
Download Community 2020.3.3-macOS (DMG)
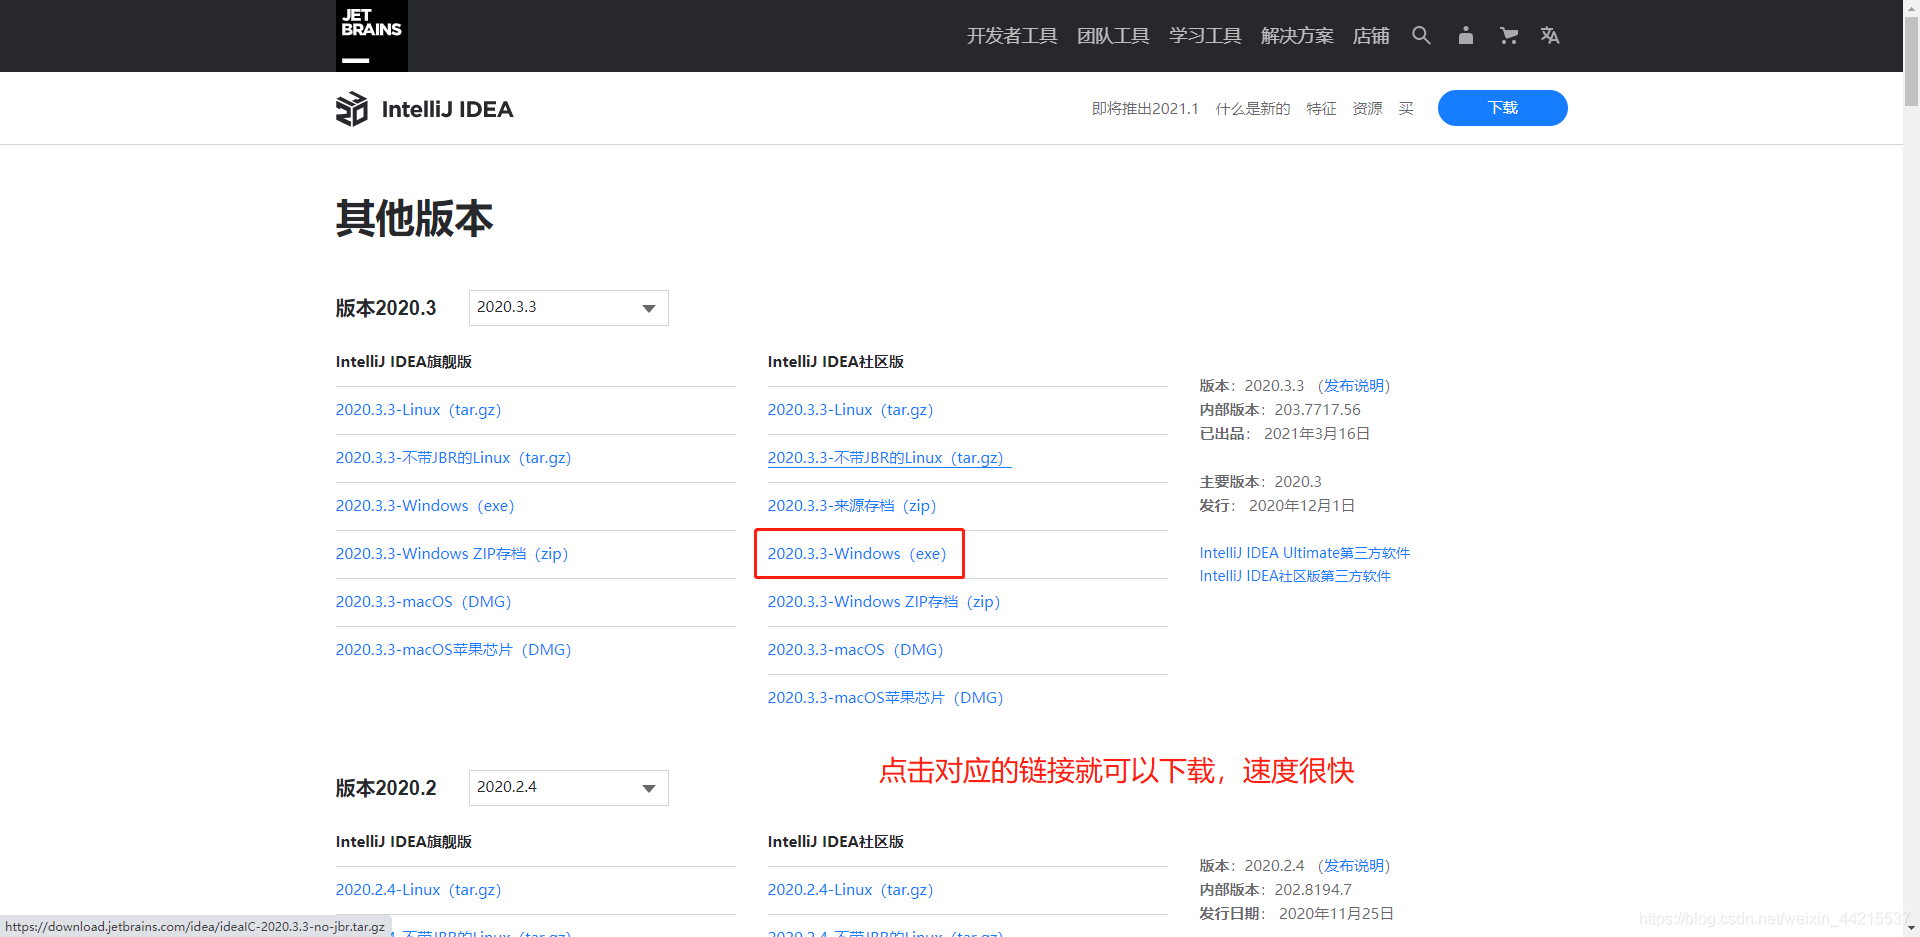point(855,650)
